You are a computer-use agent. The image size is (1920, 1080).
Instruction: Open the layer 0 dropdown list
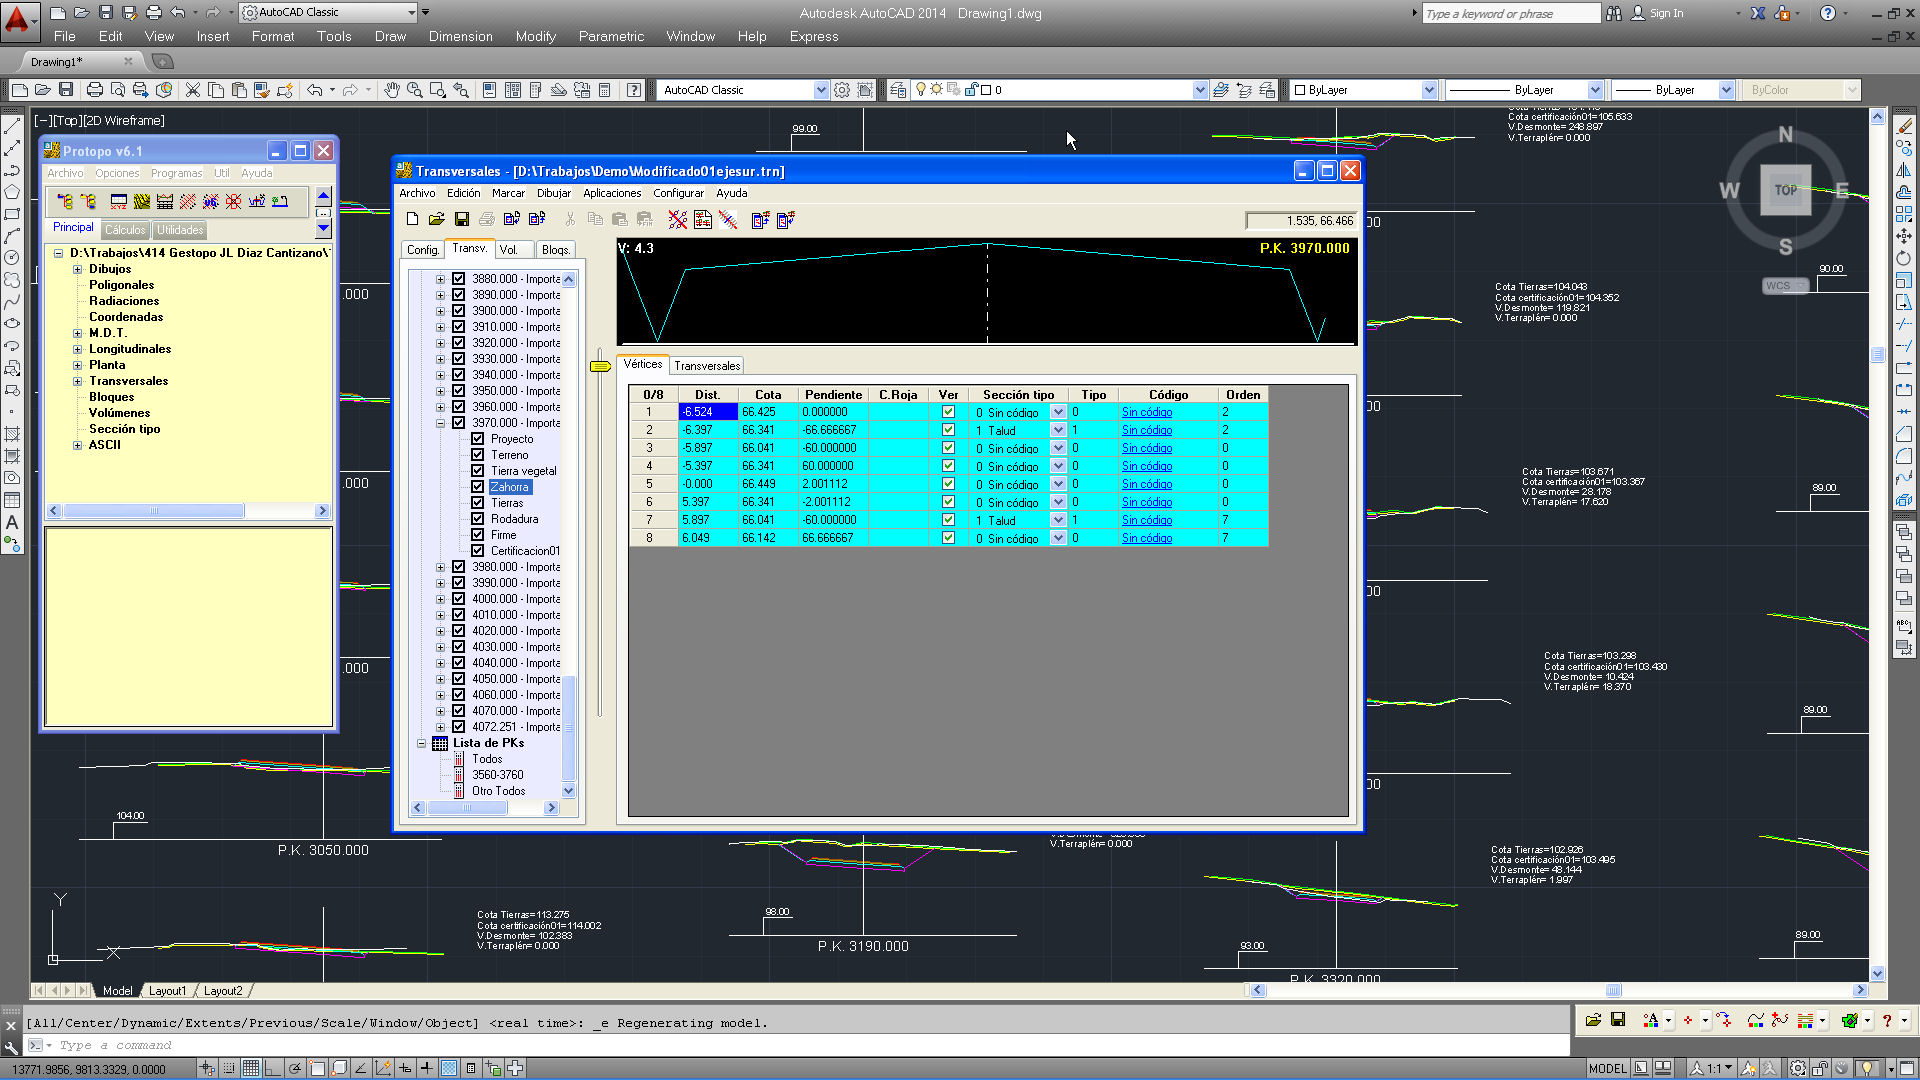[1200, 90]
